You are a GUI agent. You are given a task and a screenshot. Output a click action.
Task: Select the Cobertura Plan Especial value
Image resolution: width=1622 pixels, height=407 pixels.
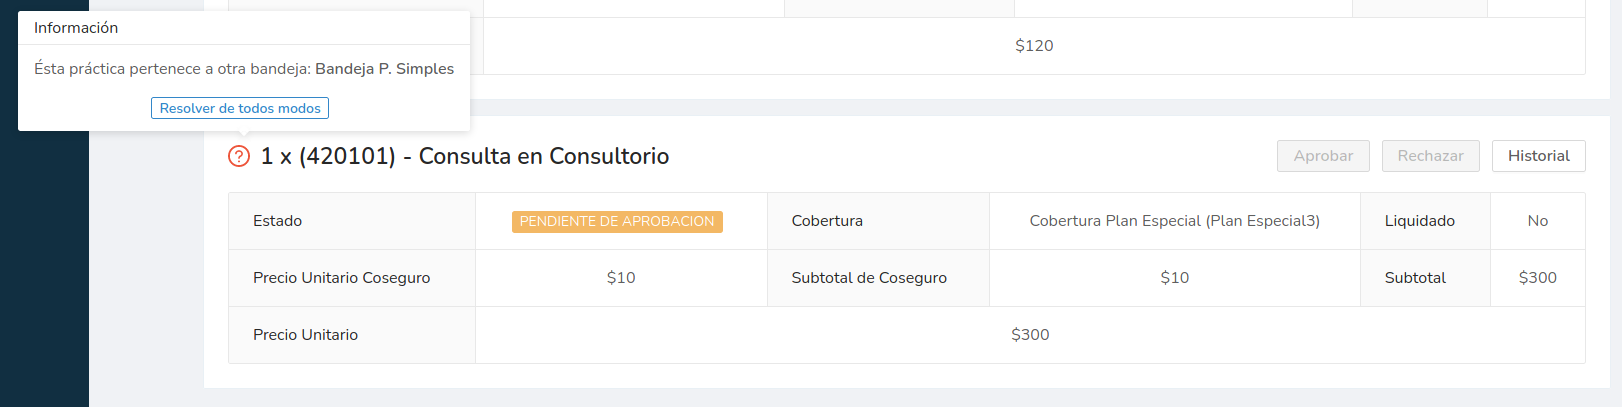1174,221
